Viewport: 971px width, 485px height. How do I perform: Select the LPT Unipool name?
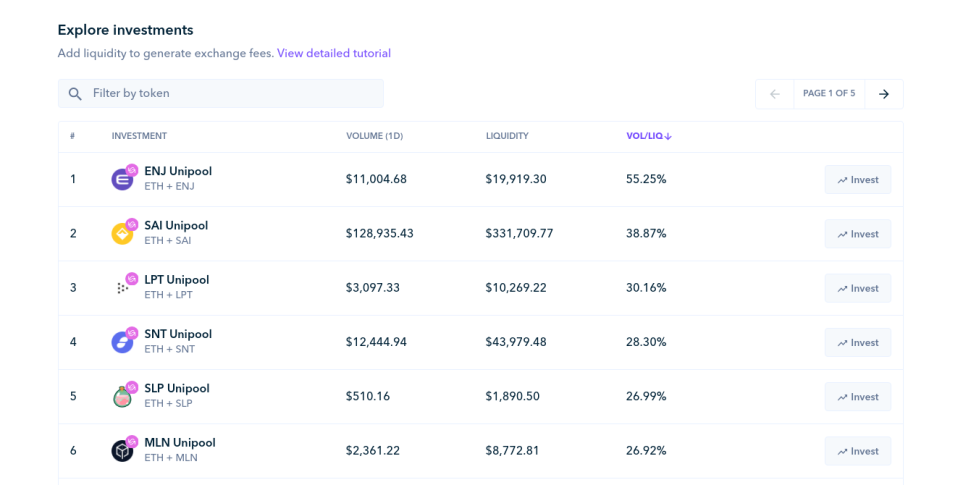pyautogui.click(x=176, y=280)
